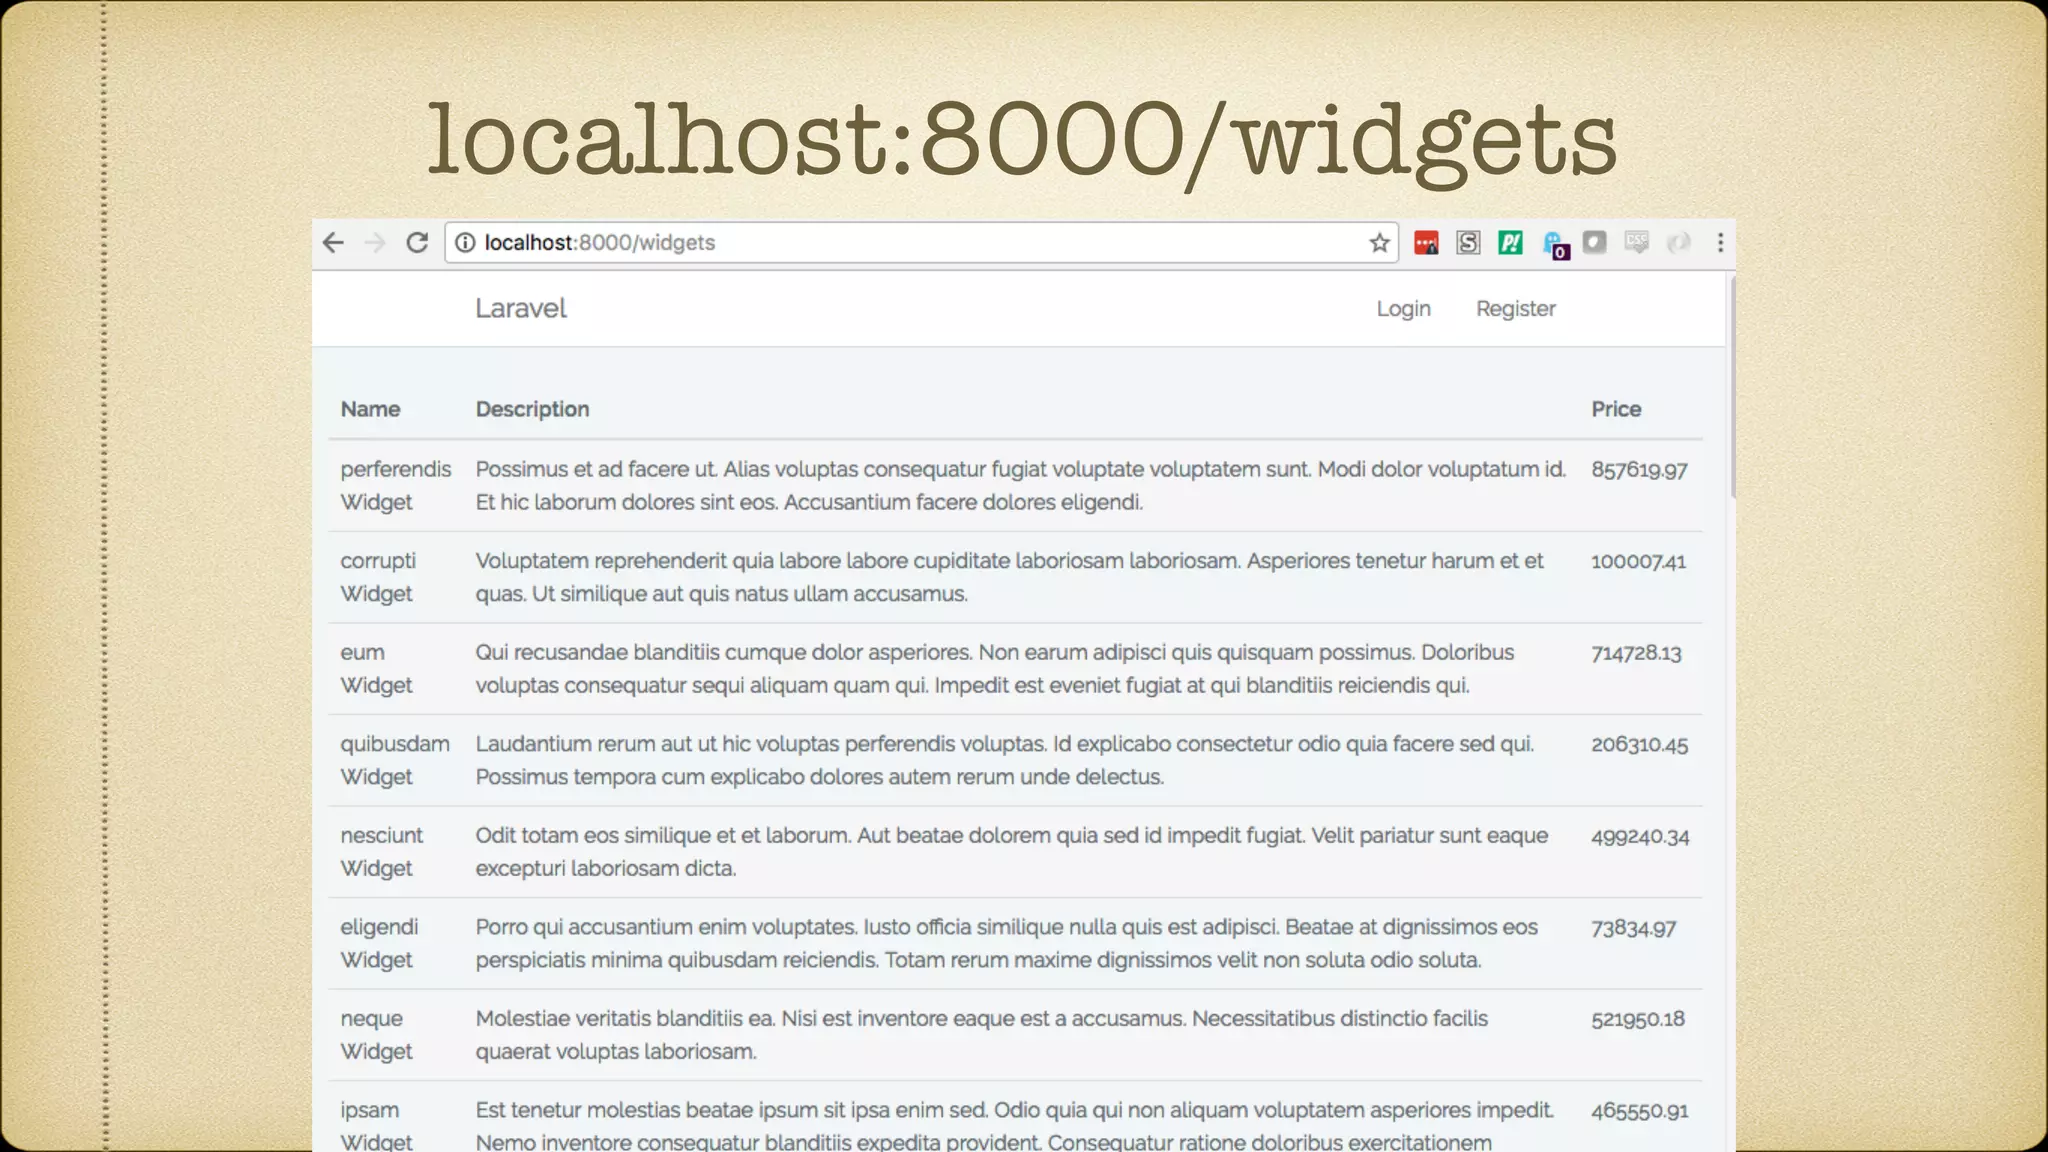
Task: Click the price 465550.91
Action: click(1639, 1111)
